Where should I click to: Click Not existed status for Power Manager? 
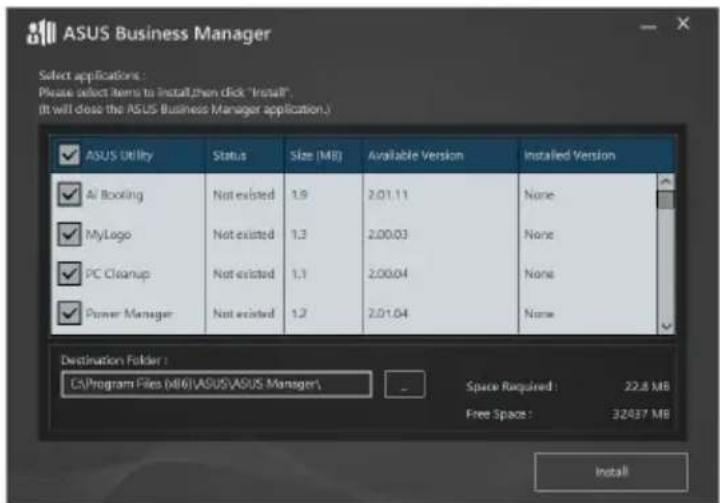(243, 313)
